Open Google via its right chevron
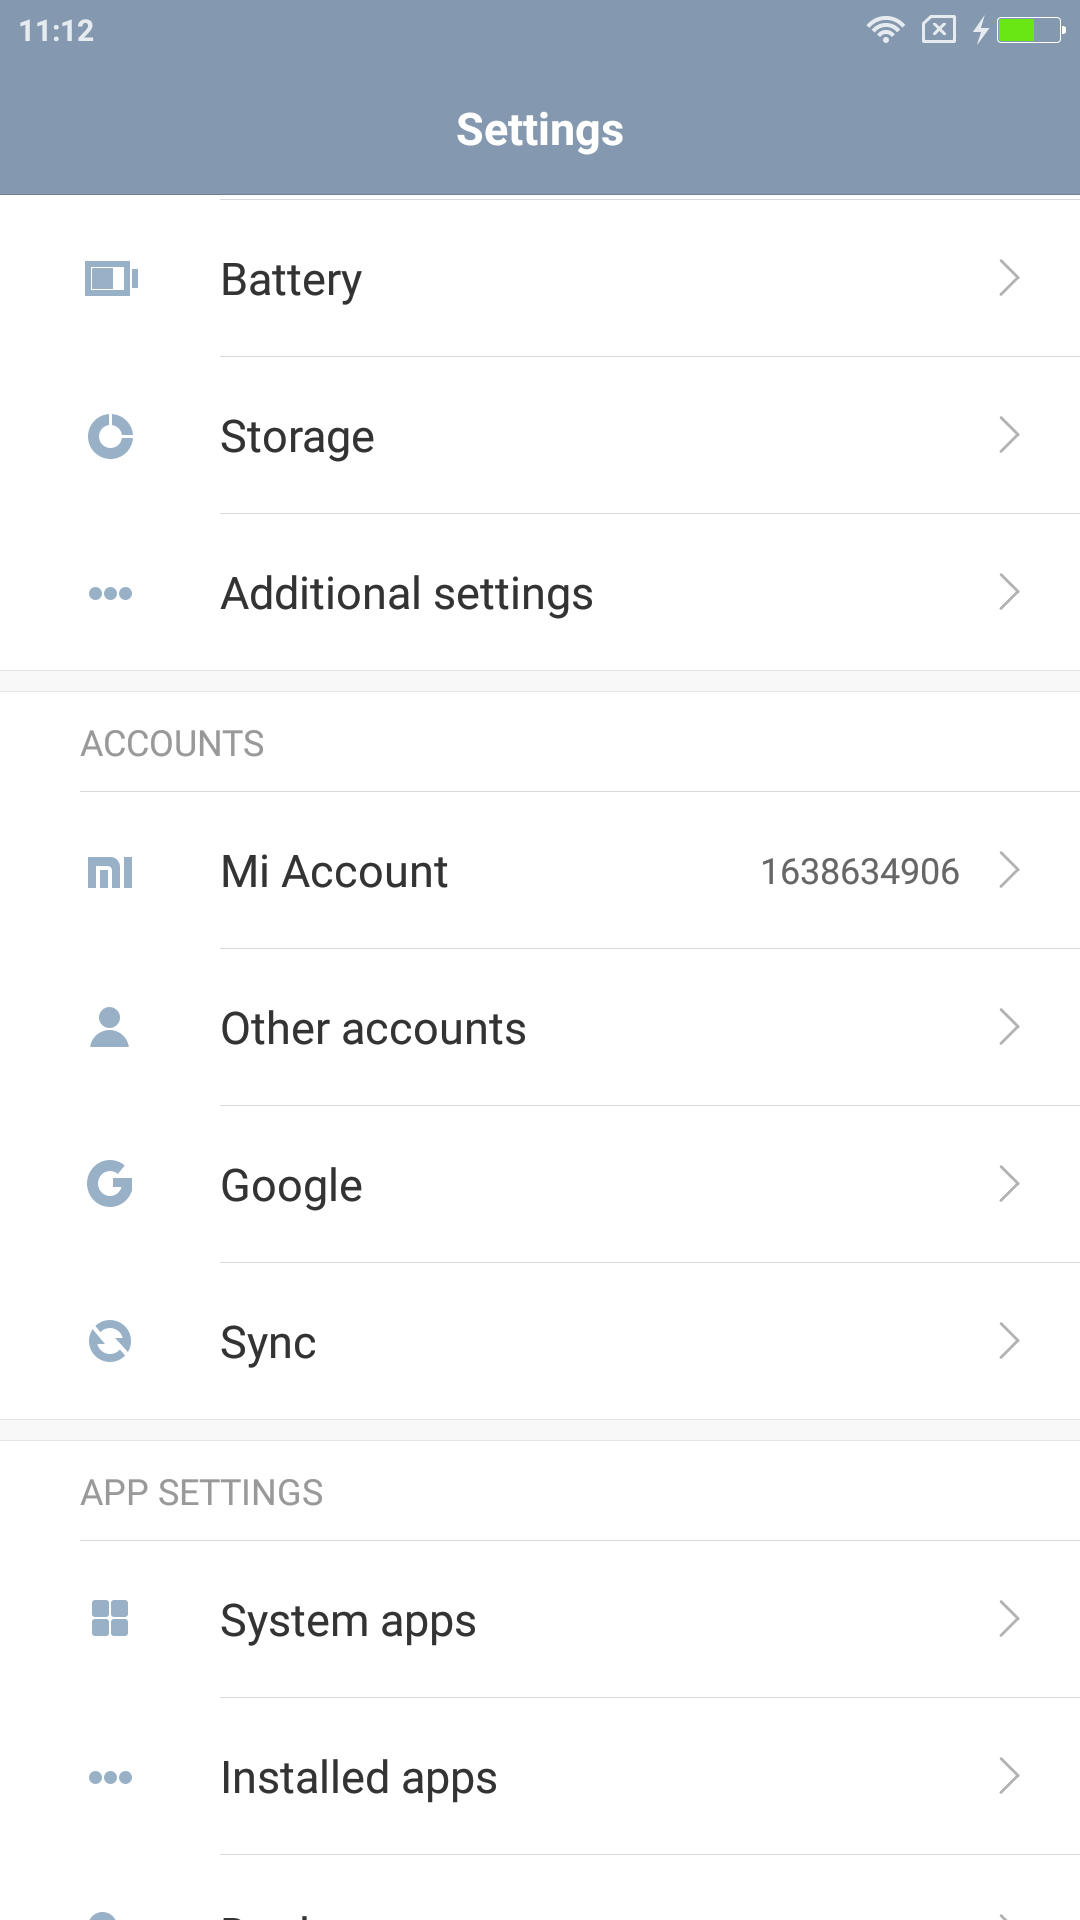The image size is (1080, 1920). pyautogui.click(x=1009, y=1184)
